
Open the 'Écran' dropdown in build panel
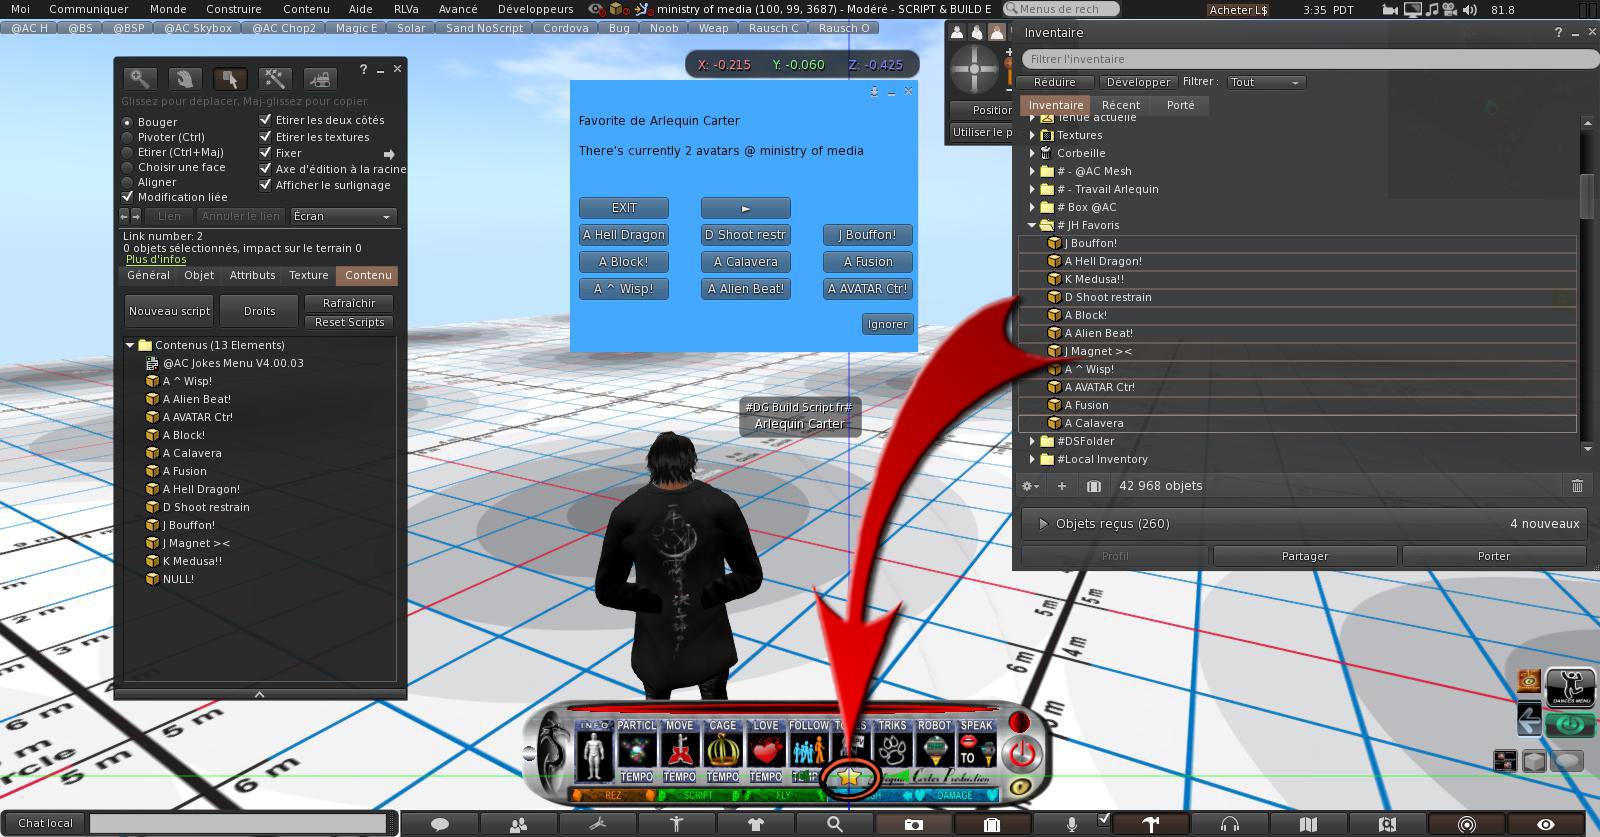[x=342, y=216]
